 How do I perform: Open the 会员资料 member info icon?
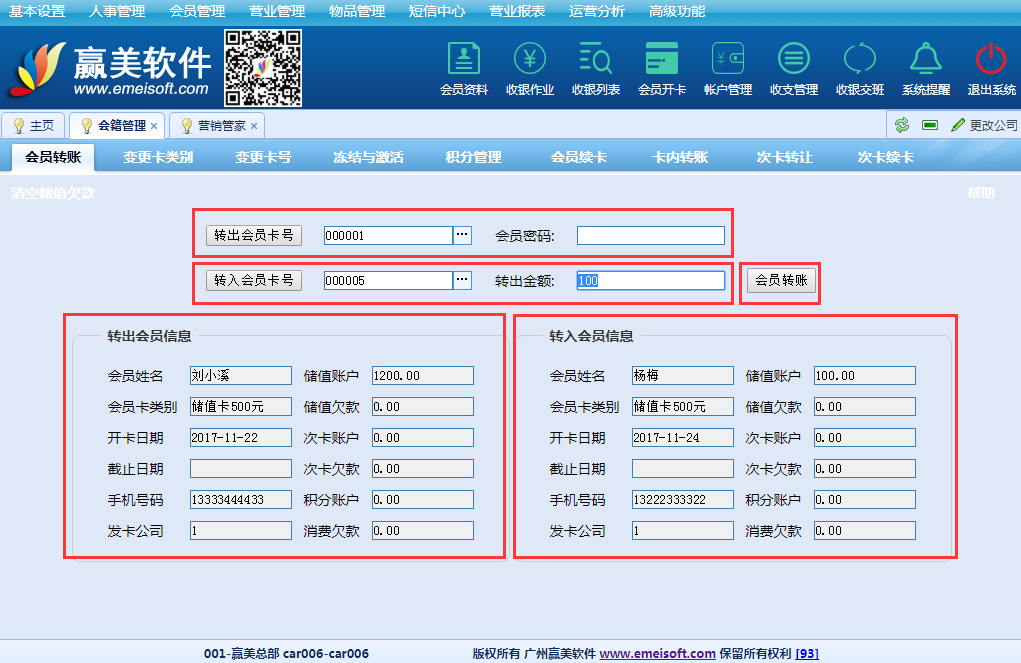pos(464,60)
